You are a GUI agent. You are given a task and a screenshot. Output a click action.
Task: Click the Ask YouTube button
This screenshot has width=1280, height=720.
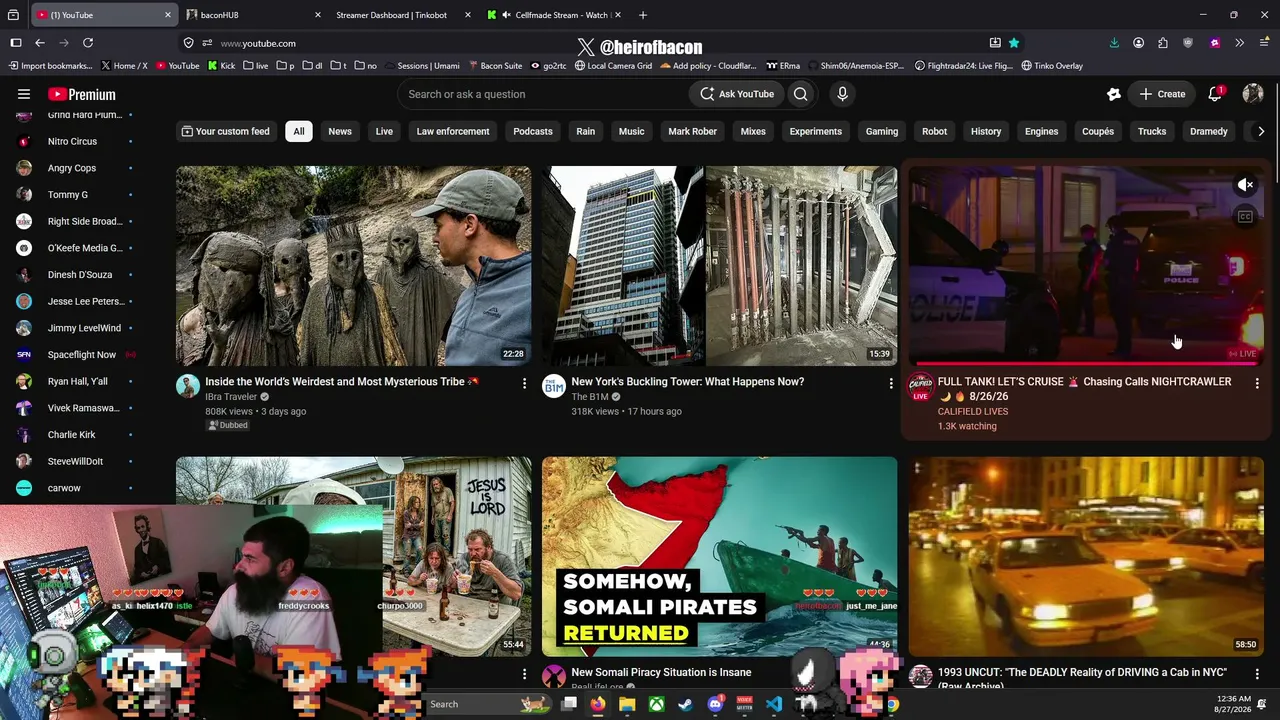tap(737, 94)
